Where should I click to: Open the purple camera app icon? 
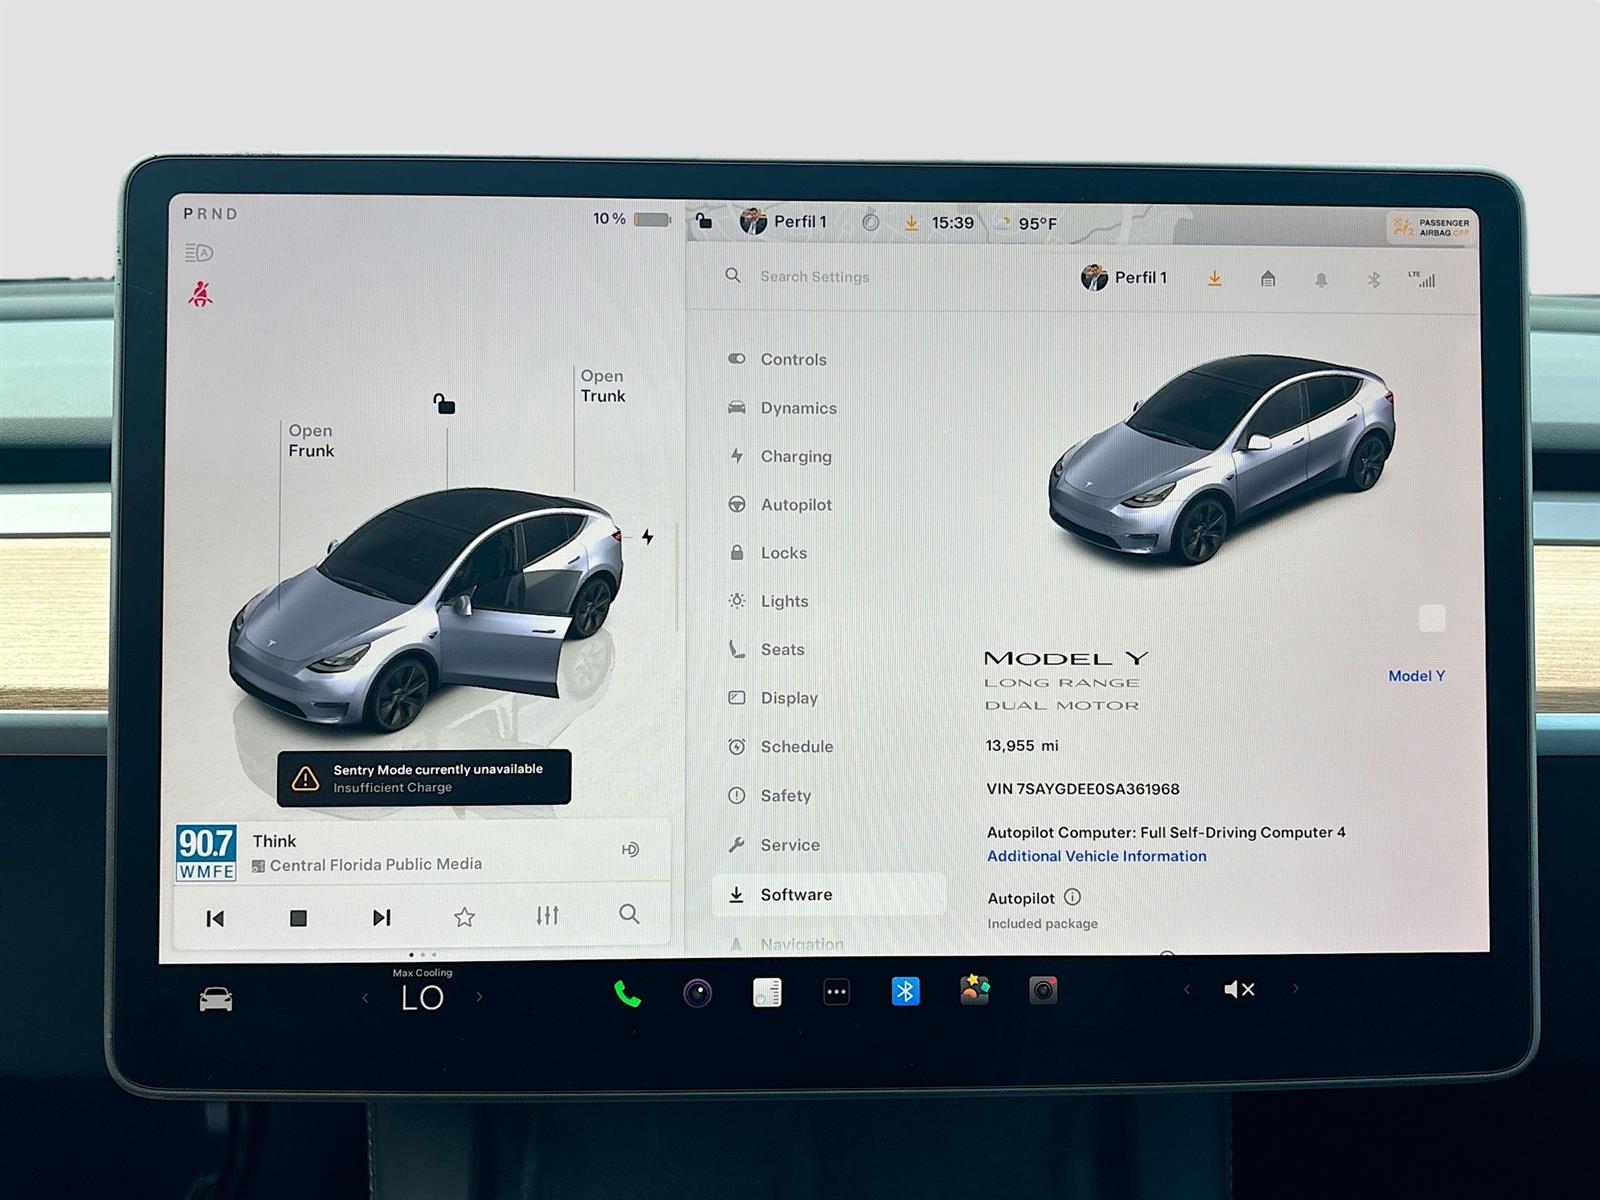(x=697, y=993)
